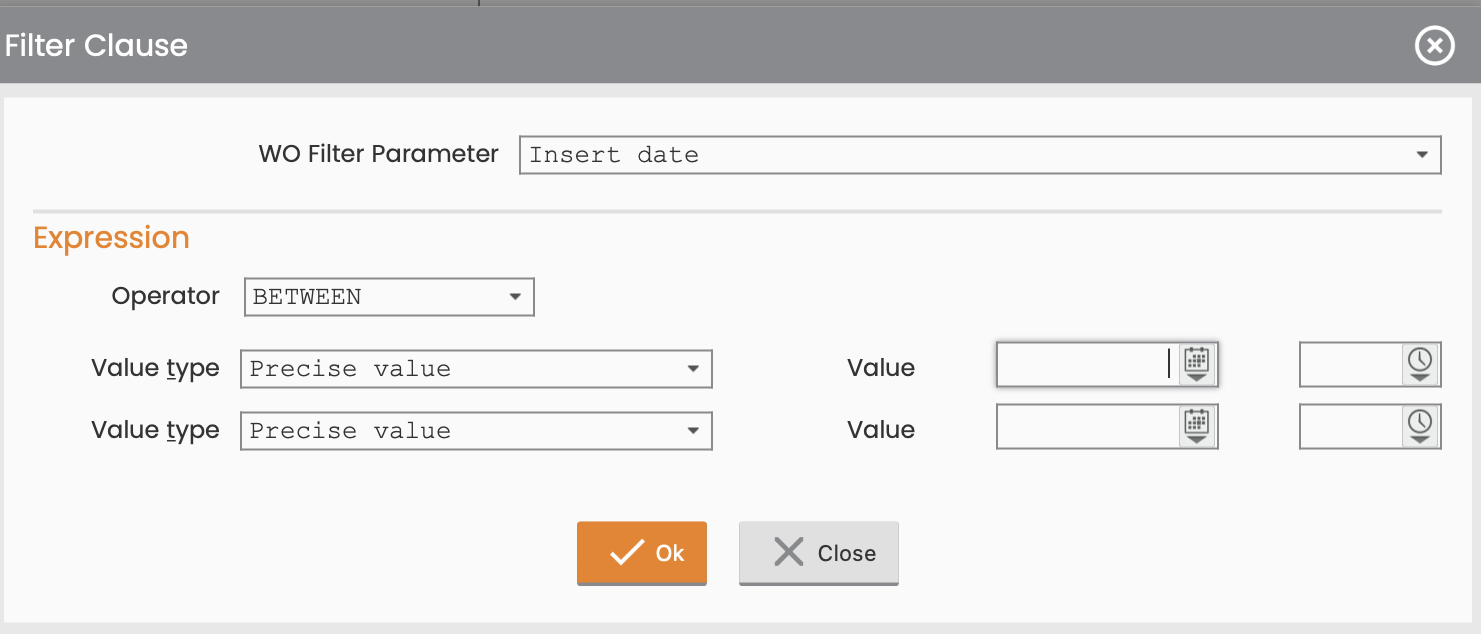Click the grey Close button
The width and height of the screenshot is (1481, 634).
[x=819, y=553]
